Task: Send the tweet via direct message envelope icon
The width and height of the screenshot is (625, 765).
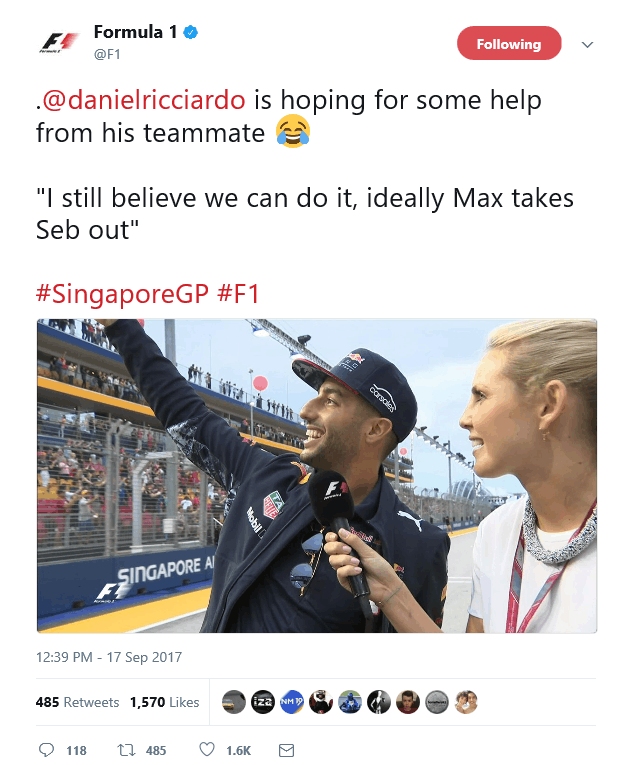Action: tap(286, 750)
